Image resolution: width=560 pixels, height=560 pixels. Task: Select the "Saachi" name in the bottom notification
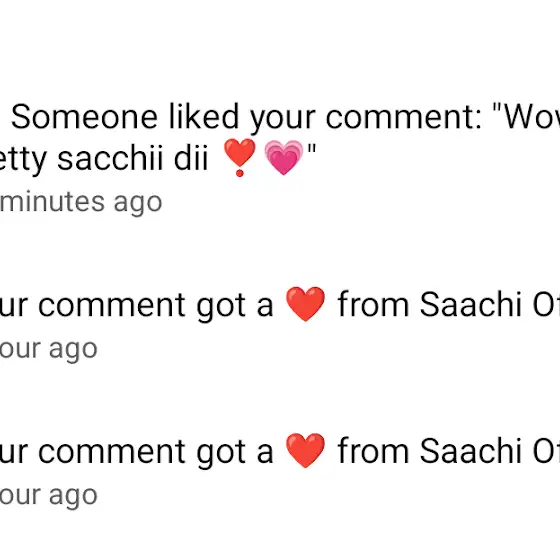pyautogui.click(x=471, y=450)
